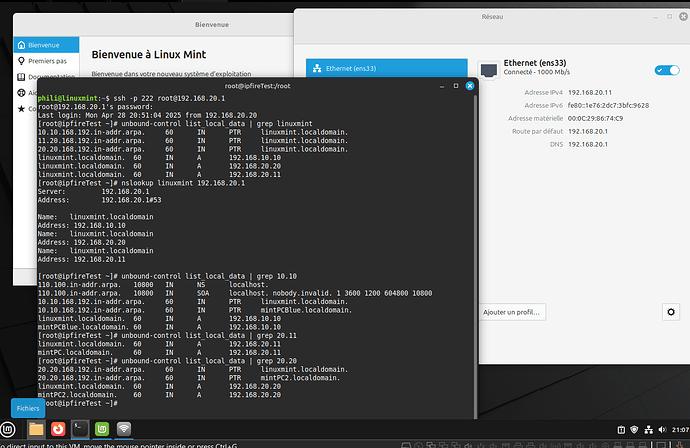Click Ajouter un profil button
The width and height of the screenshot is (690, 448).
[x=511, y=312]
